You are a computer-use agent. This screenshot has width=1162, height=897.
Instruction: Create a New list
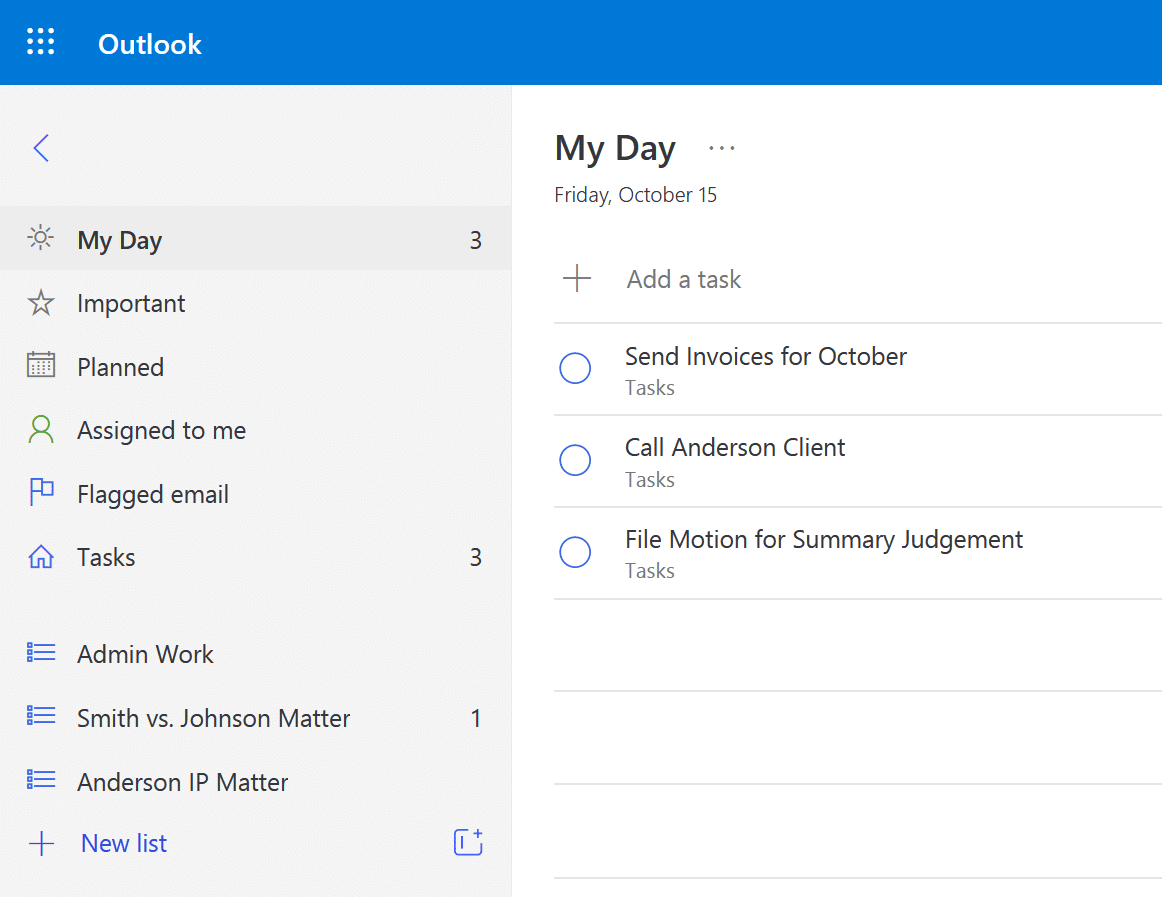click(x=124, y=844)
